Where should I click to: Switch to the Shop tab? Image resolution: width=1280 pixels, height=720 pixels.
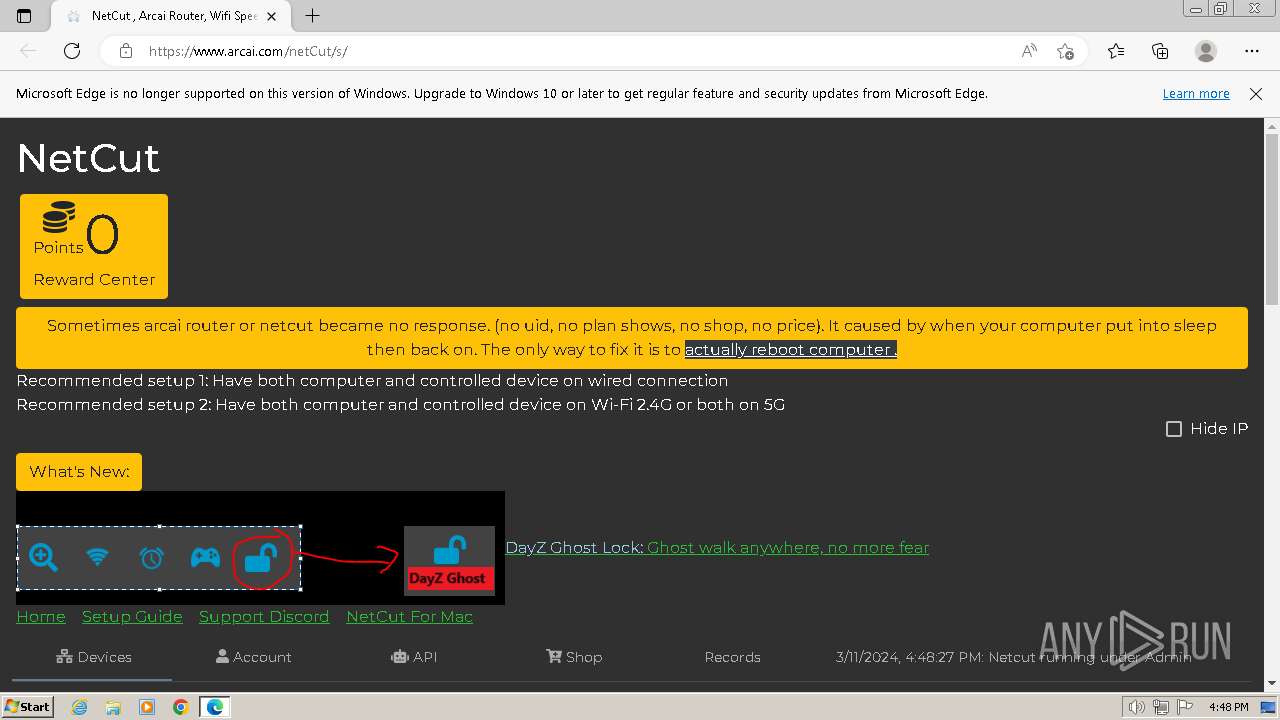(x=574, y=657)
